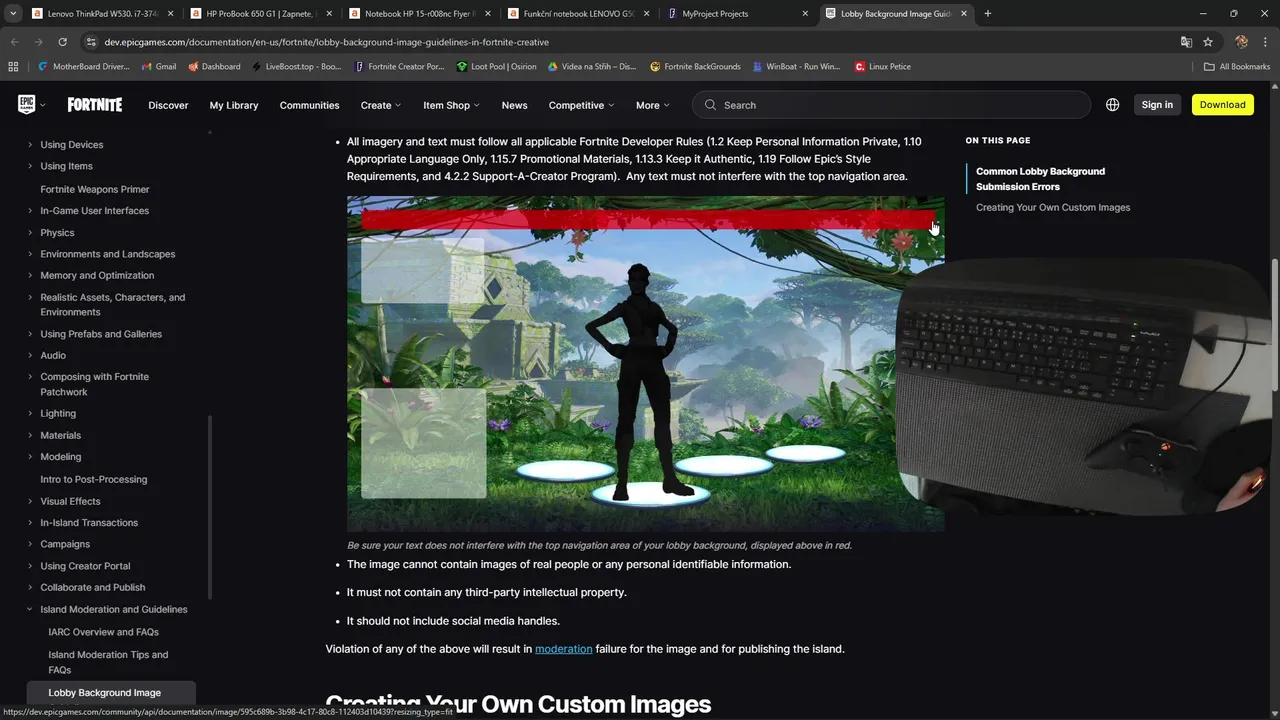Expand Environments and Landscapes section

coord(30,254)
